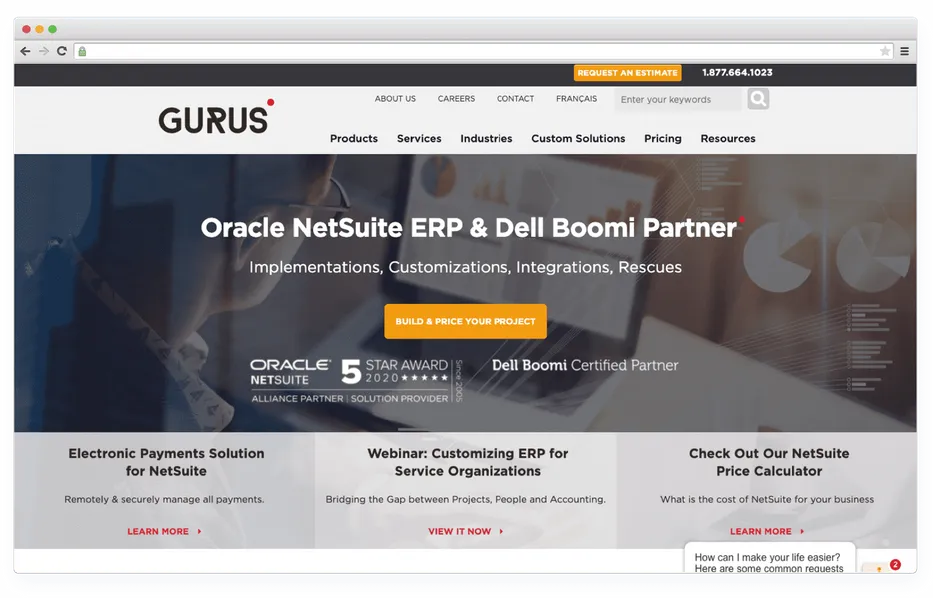Switch language to Français

coord(576,99)
